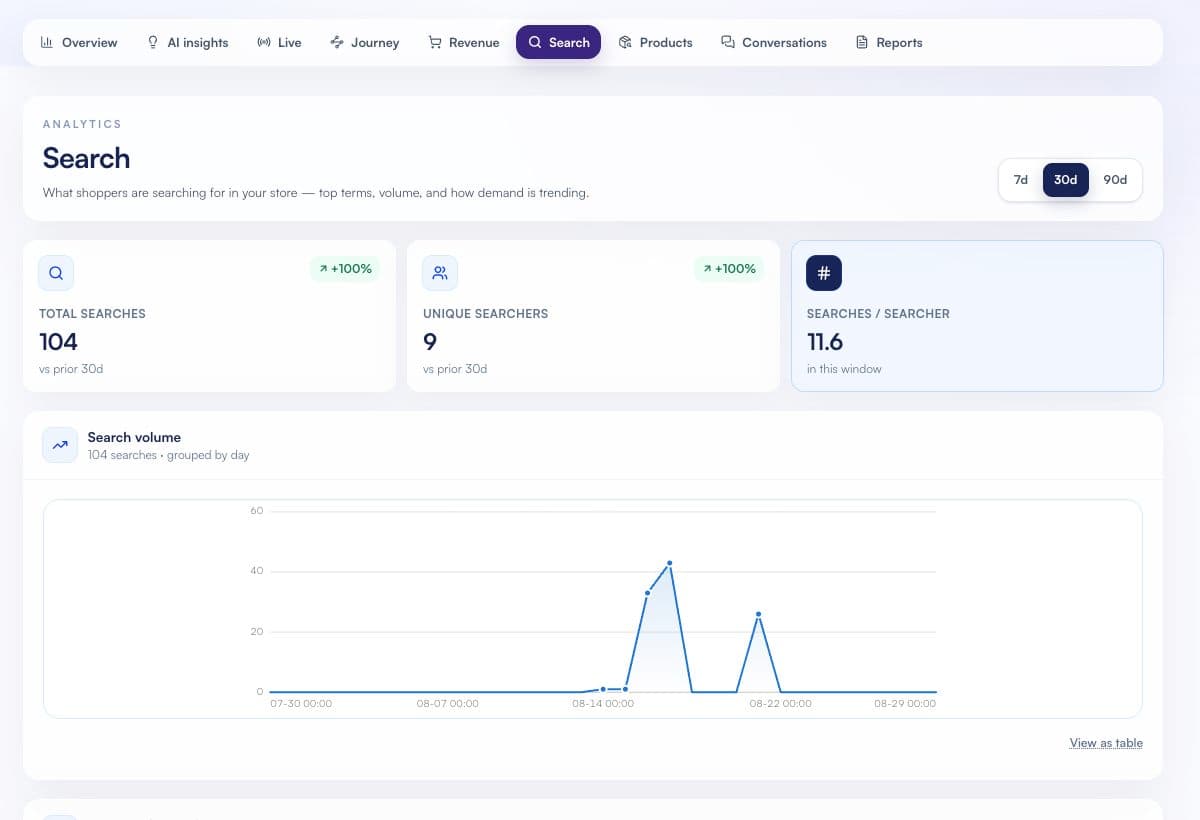Click the Total Searches +100% badge
The image size is (1200, 820).
pyautogui.click(x=345, y=269)
